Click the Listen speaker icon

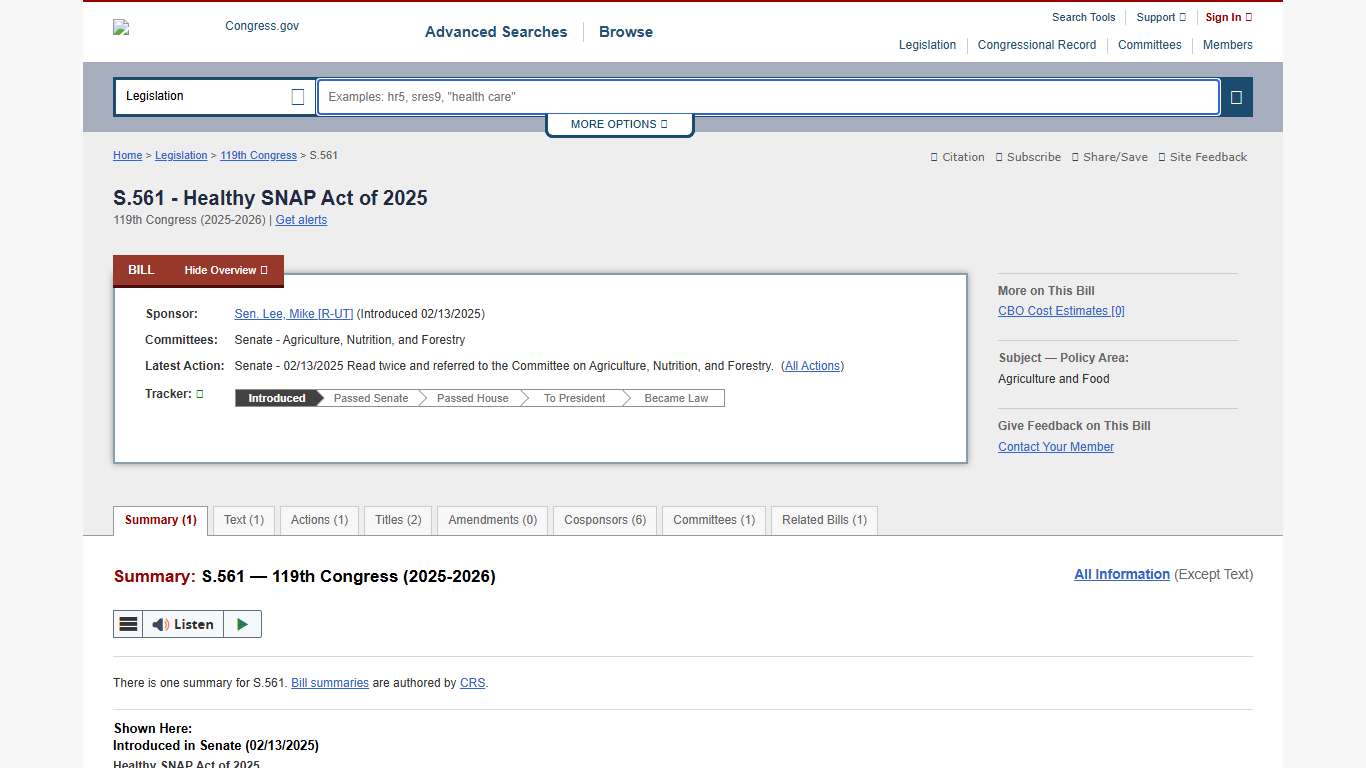pyautogui.click(x=161, y=624)
